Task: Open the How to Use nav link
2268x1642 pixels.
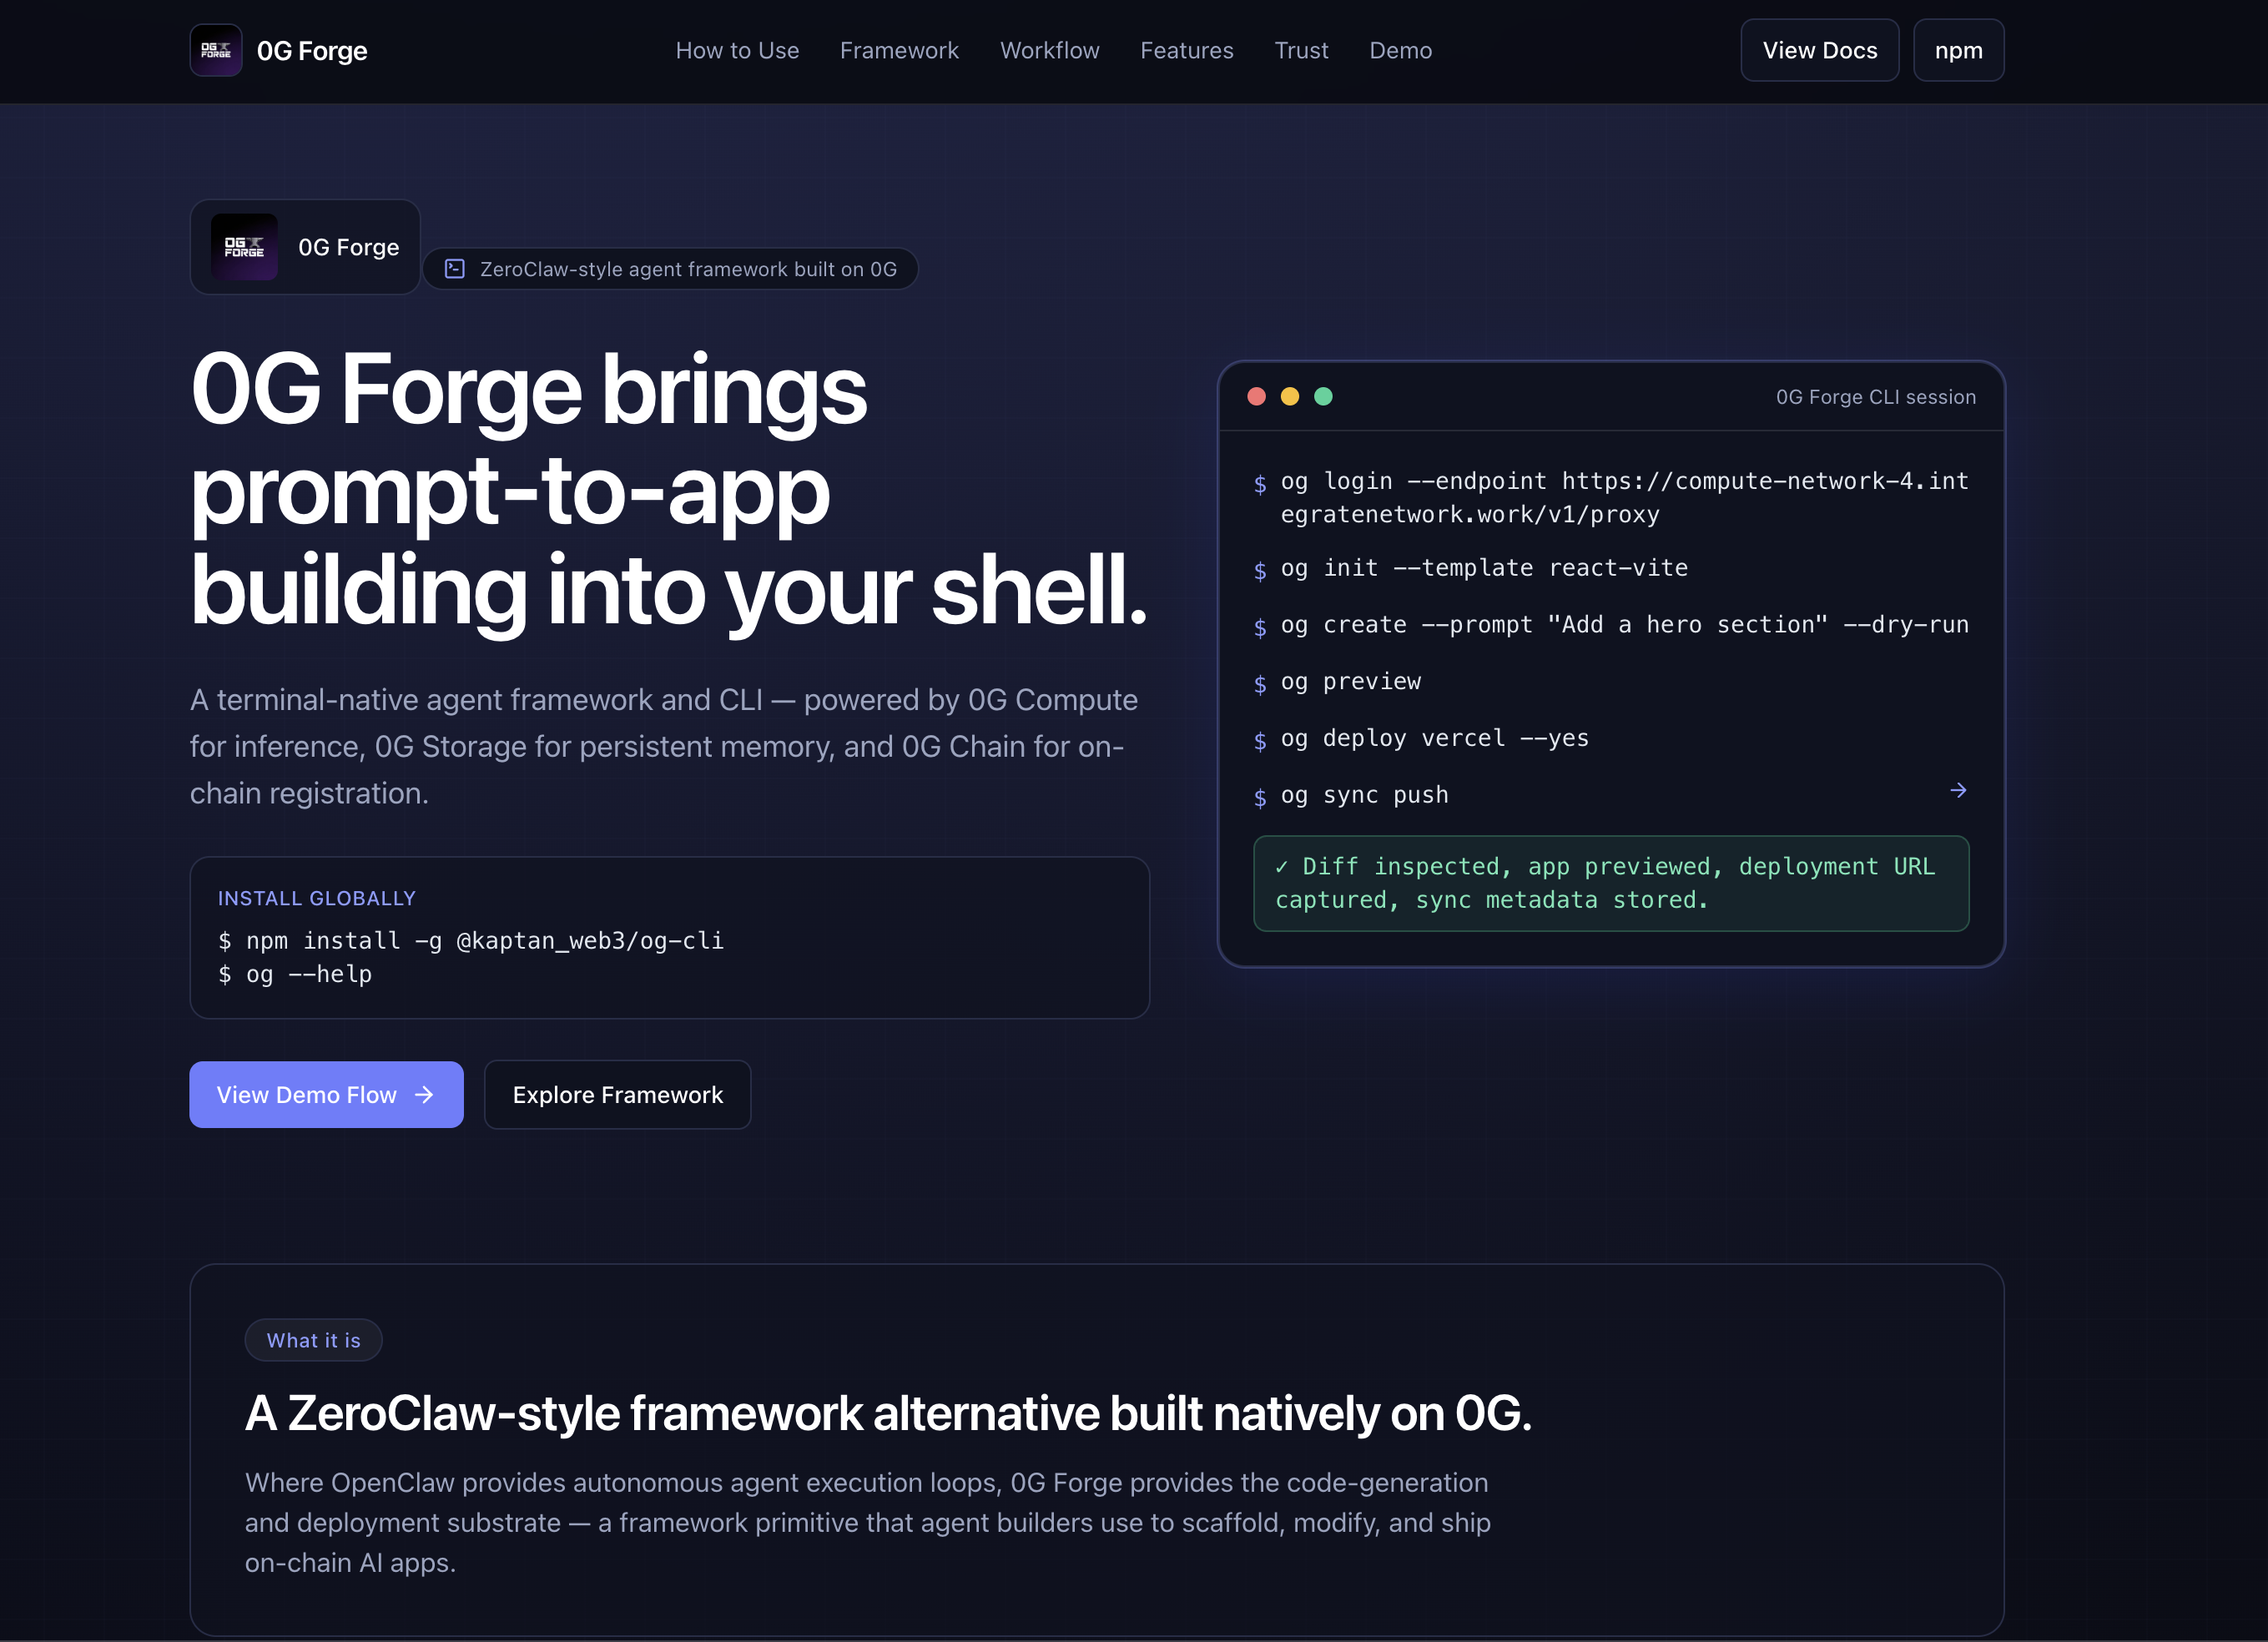Action: click(737, 50)
